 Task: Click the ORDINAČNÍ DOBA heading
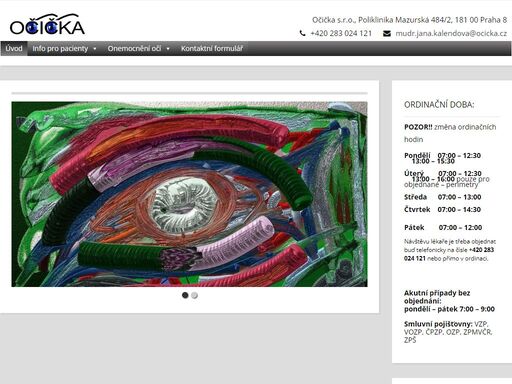coord(439,105)
